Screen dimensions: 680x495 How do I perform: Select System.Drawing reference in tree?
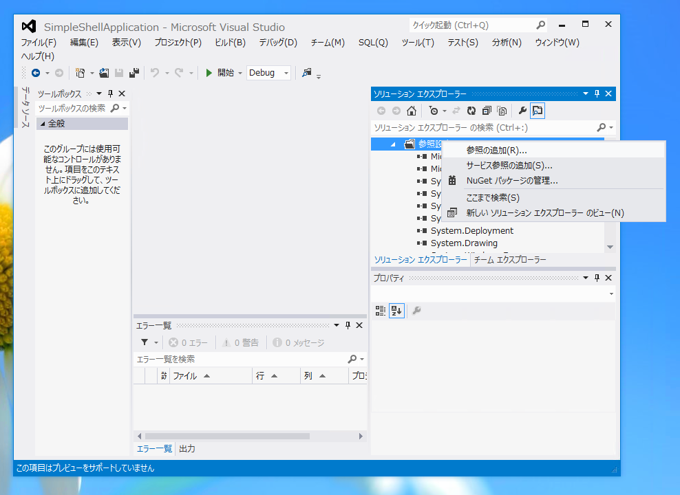[464, 243]
